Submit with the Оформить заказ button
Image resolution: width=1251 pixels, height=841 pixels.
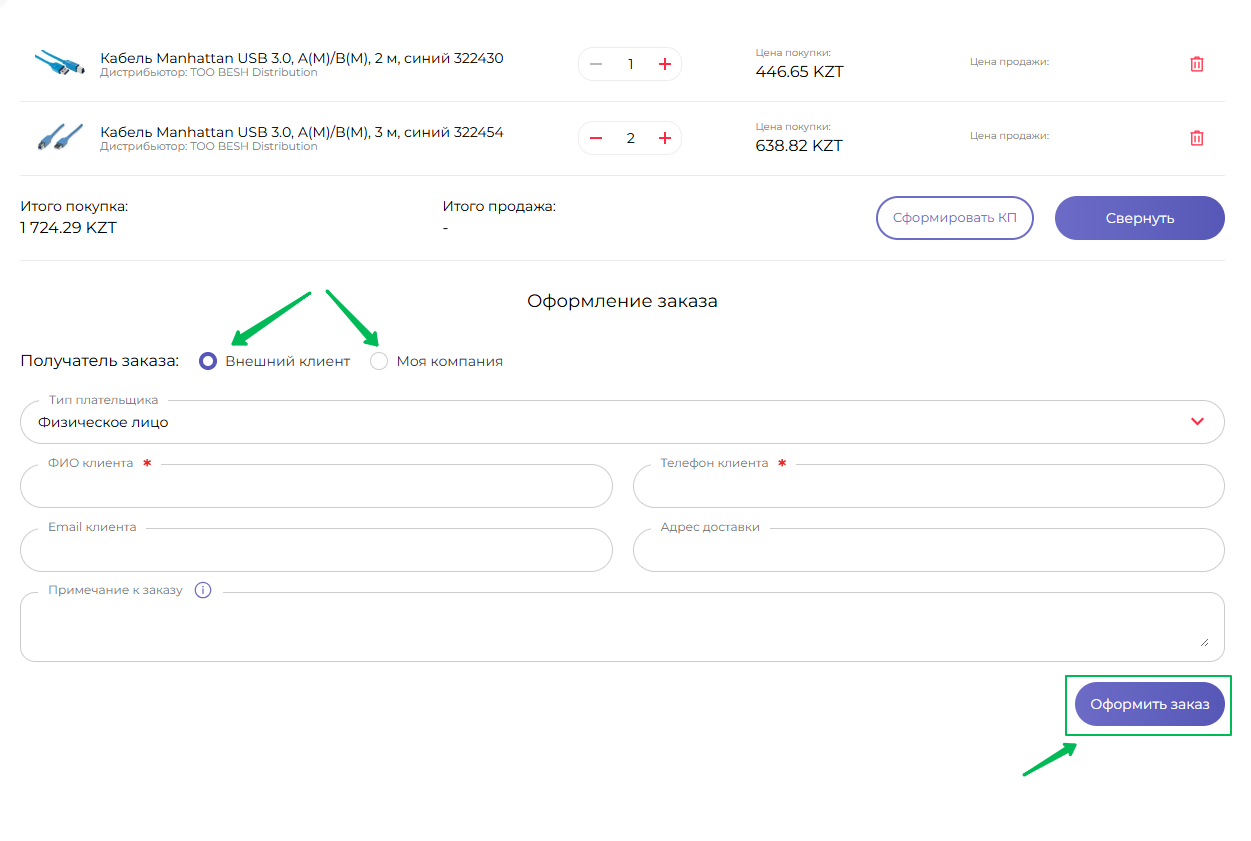point(1149,704)
